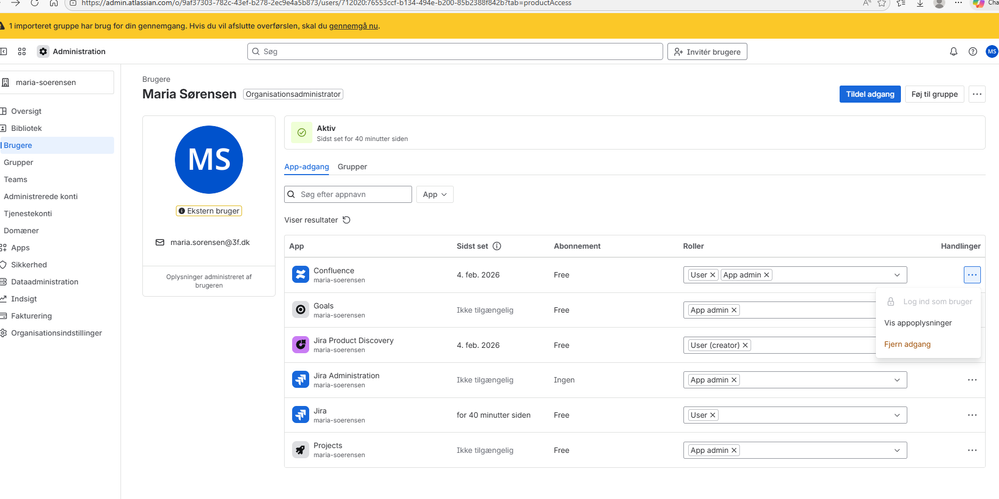
Task: Remove the User tag from Jira roles
Action: [713, 415]
